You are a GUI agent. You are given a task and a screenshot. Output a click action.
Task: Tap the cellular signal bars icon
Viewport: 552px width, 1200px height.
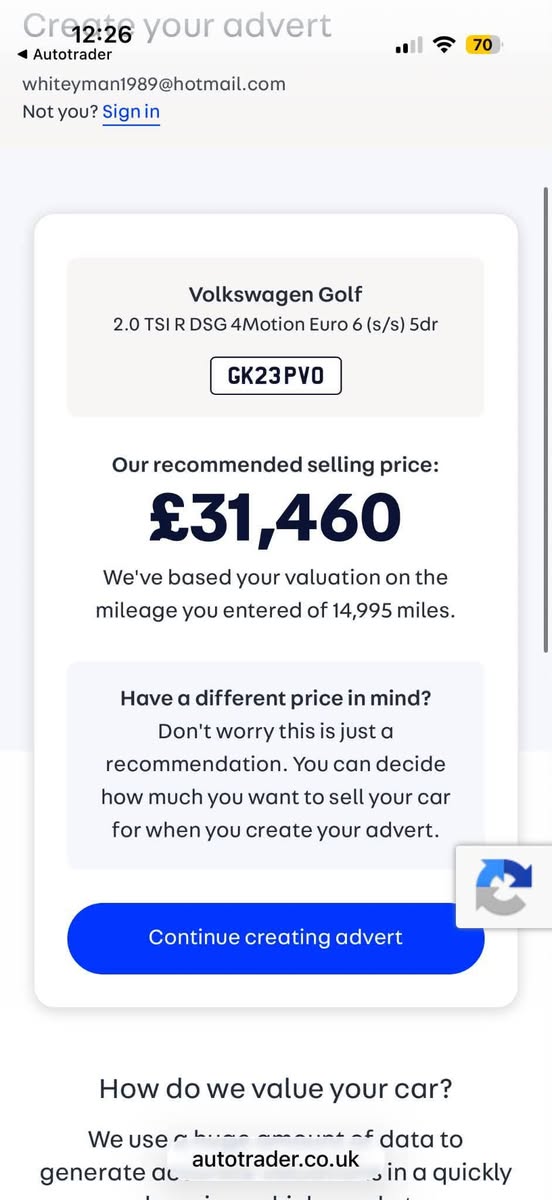[x=408, y=46]
